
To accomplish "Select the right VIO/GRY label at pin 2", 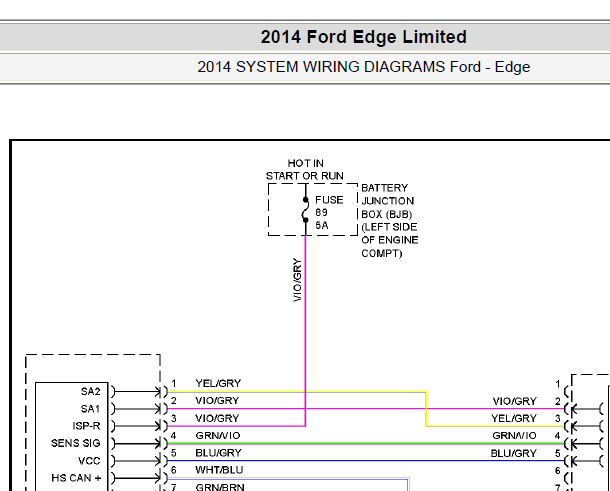I will (x=514, y=401).
